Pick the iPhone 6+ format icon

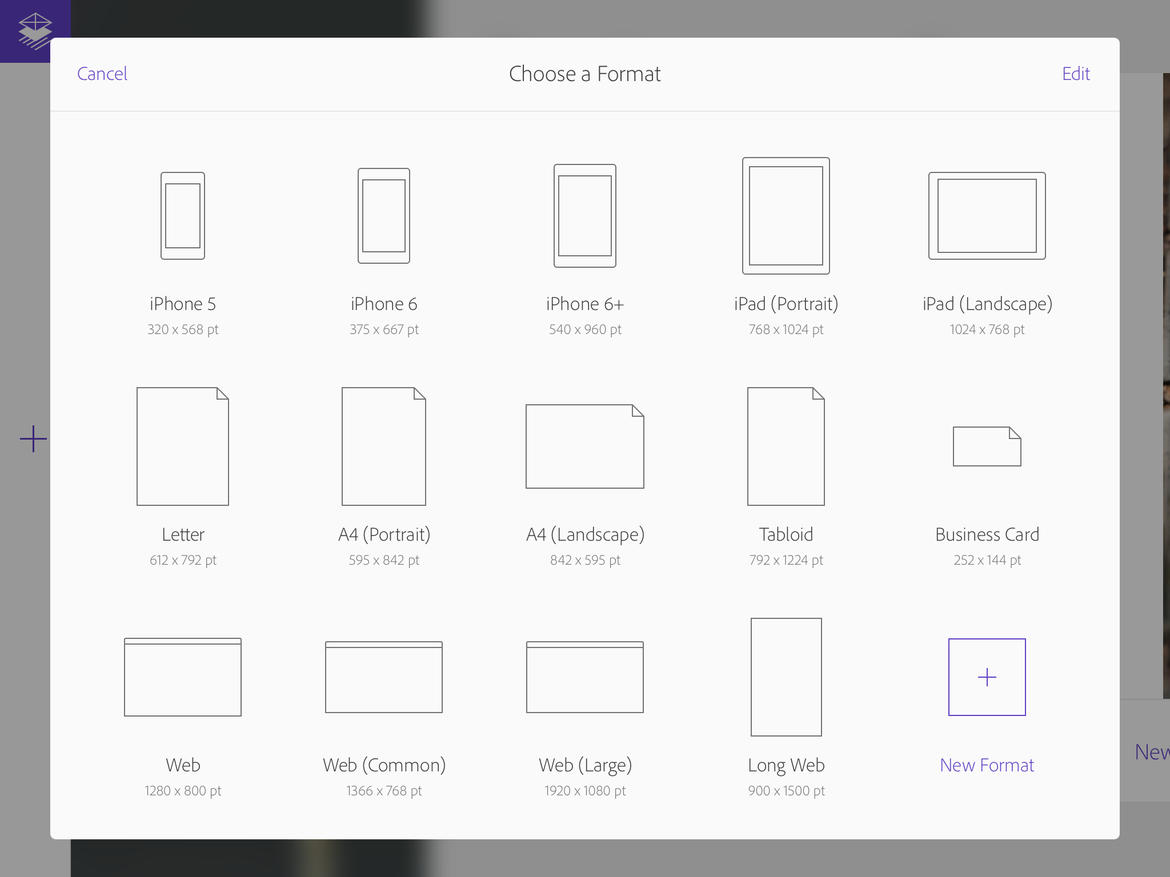pyautogui.click(x=585, y=216)
